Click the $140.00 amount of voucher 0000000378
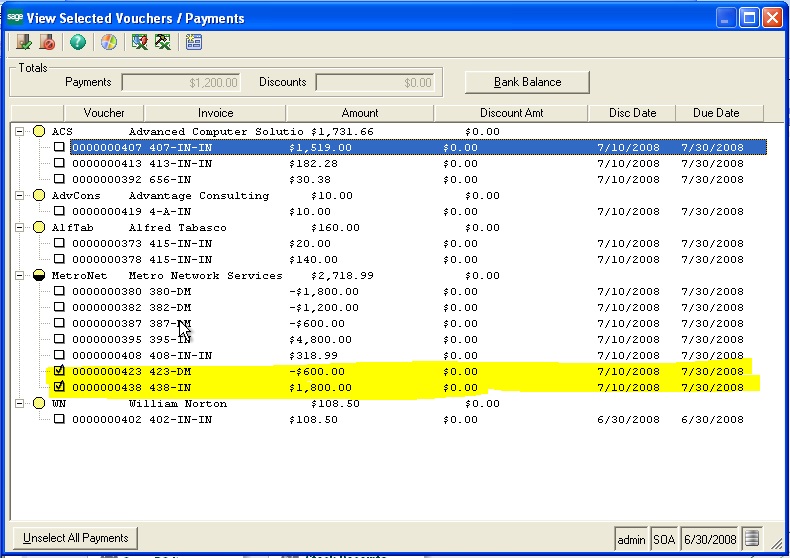Image resolution: width=790 pixels, height=558 pixels. tap(313, 260)
